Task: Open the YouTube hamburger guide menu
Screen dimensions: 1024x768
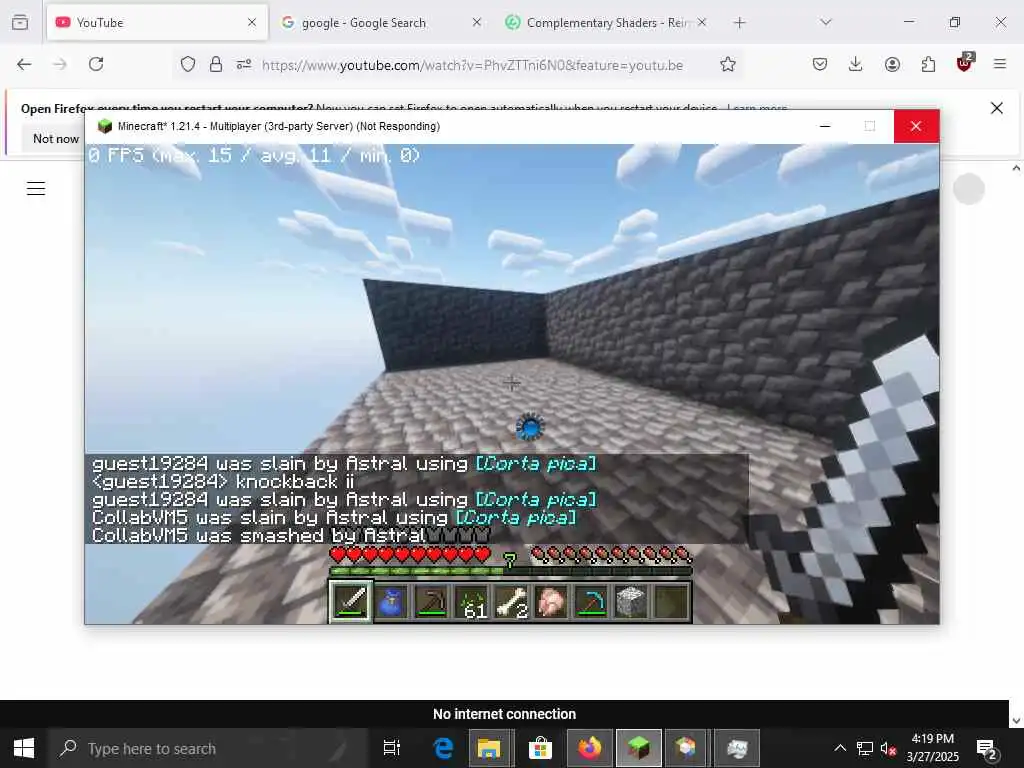Action: (x=36, y=189)
